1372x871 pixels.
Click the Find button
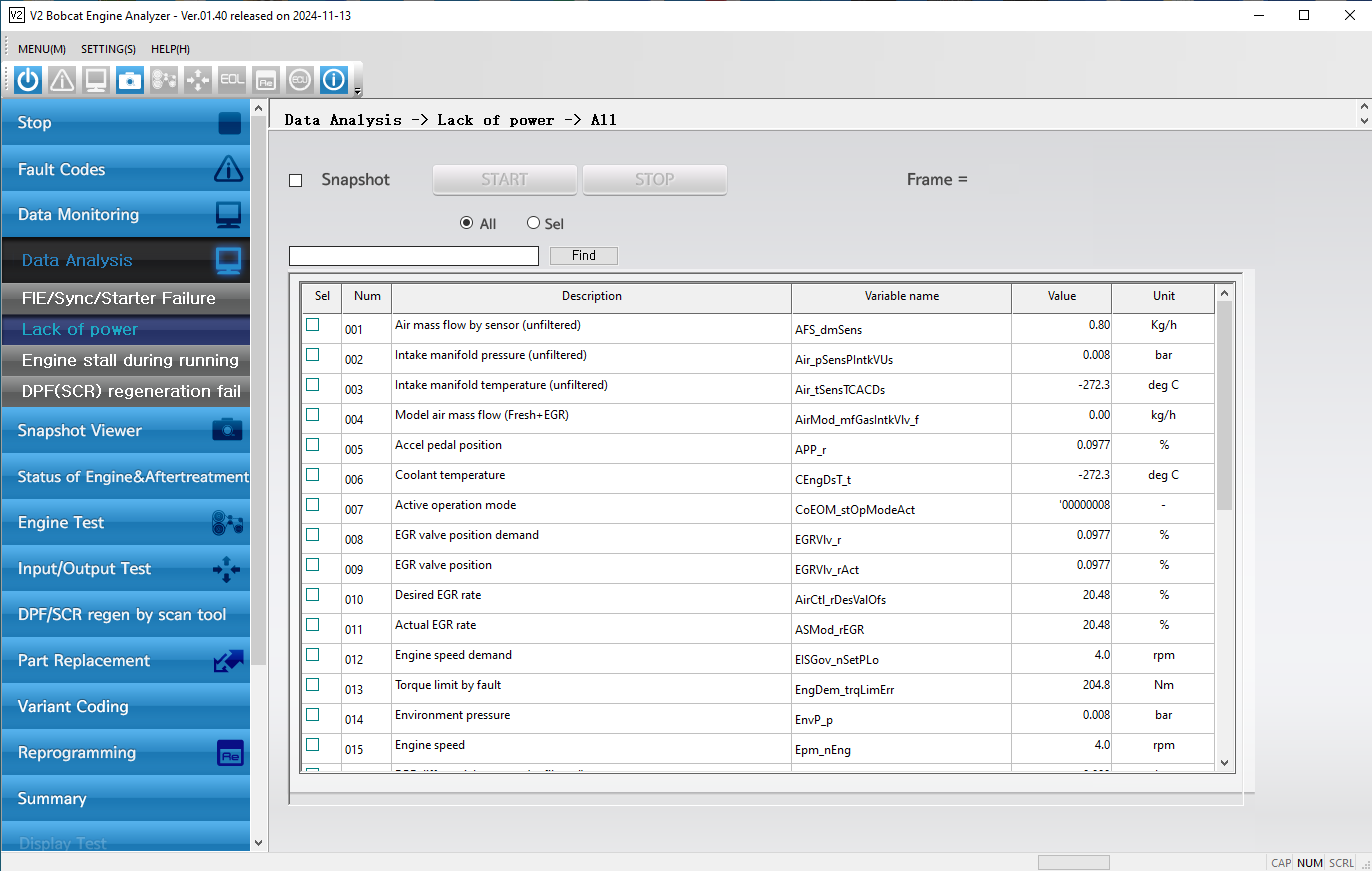click(x=584, y=256)
